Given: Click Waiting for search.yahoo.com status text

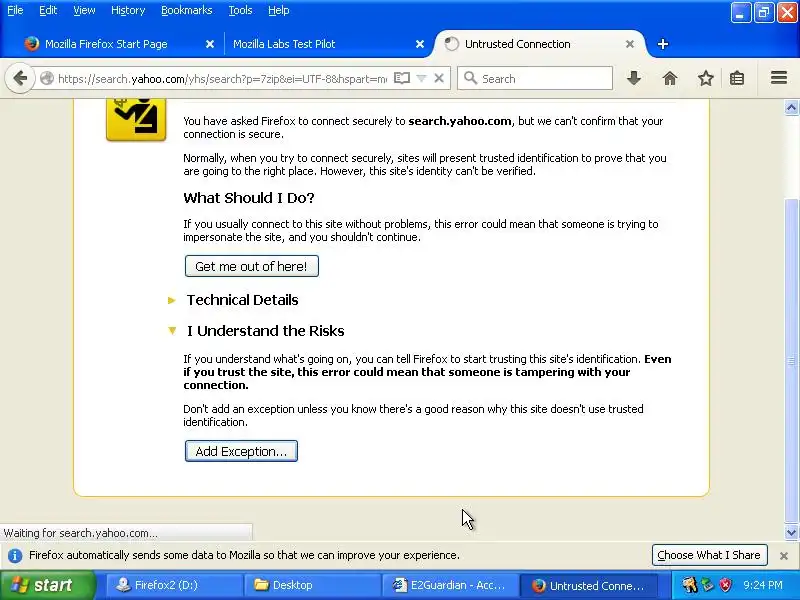Looking at the screenshot, I should pos(80,533).
